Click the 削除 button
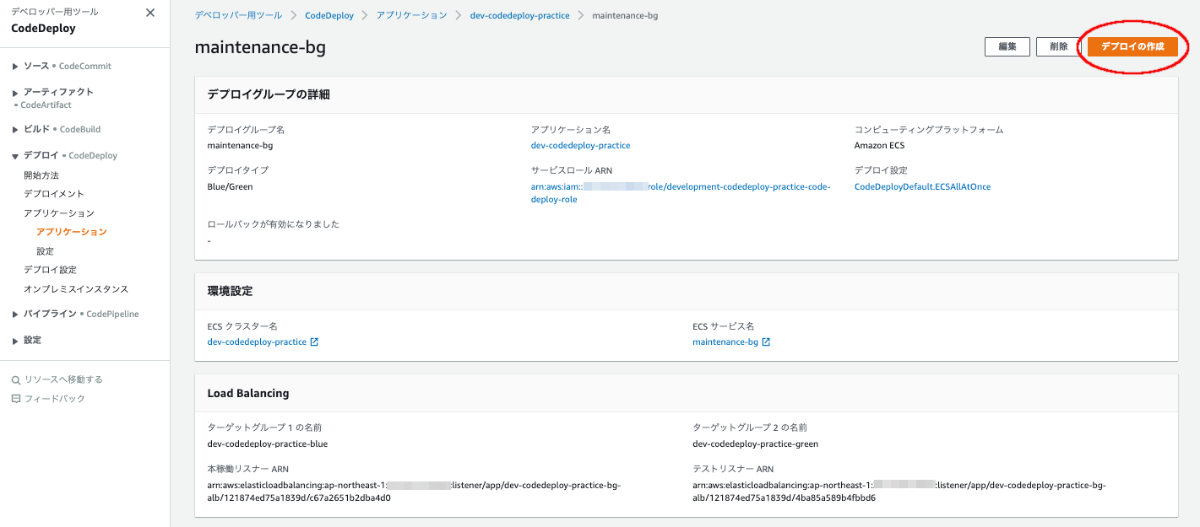 click(1058, 46)
